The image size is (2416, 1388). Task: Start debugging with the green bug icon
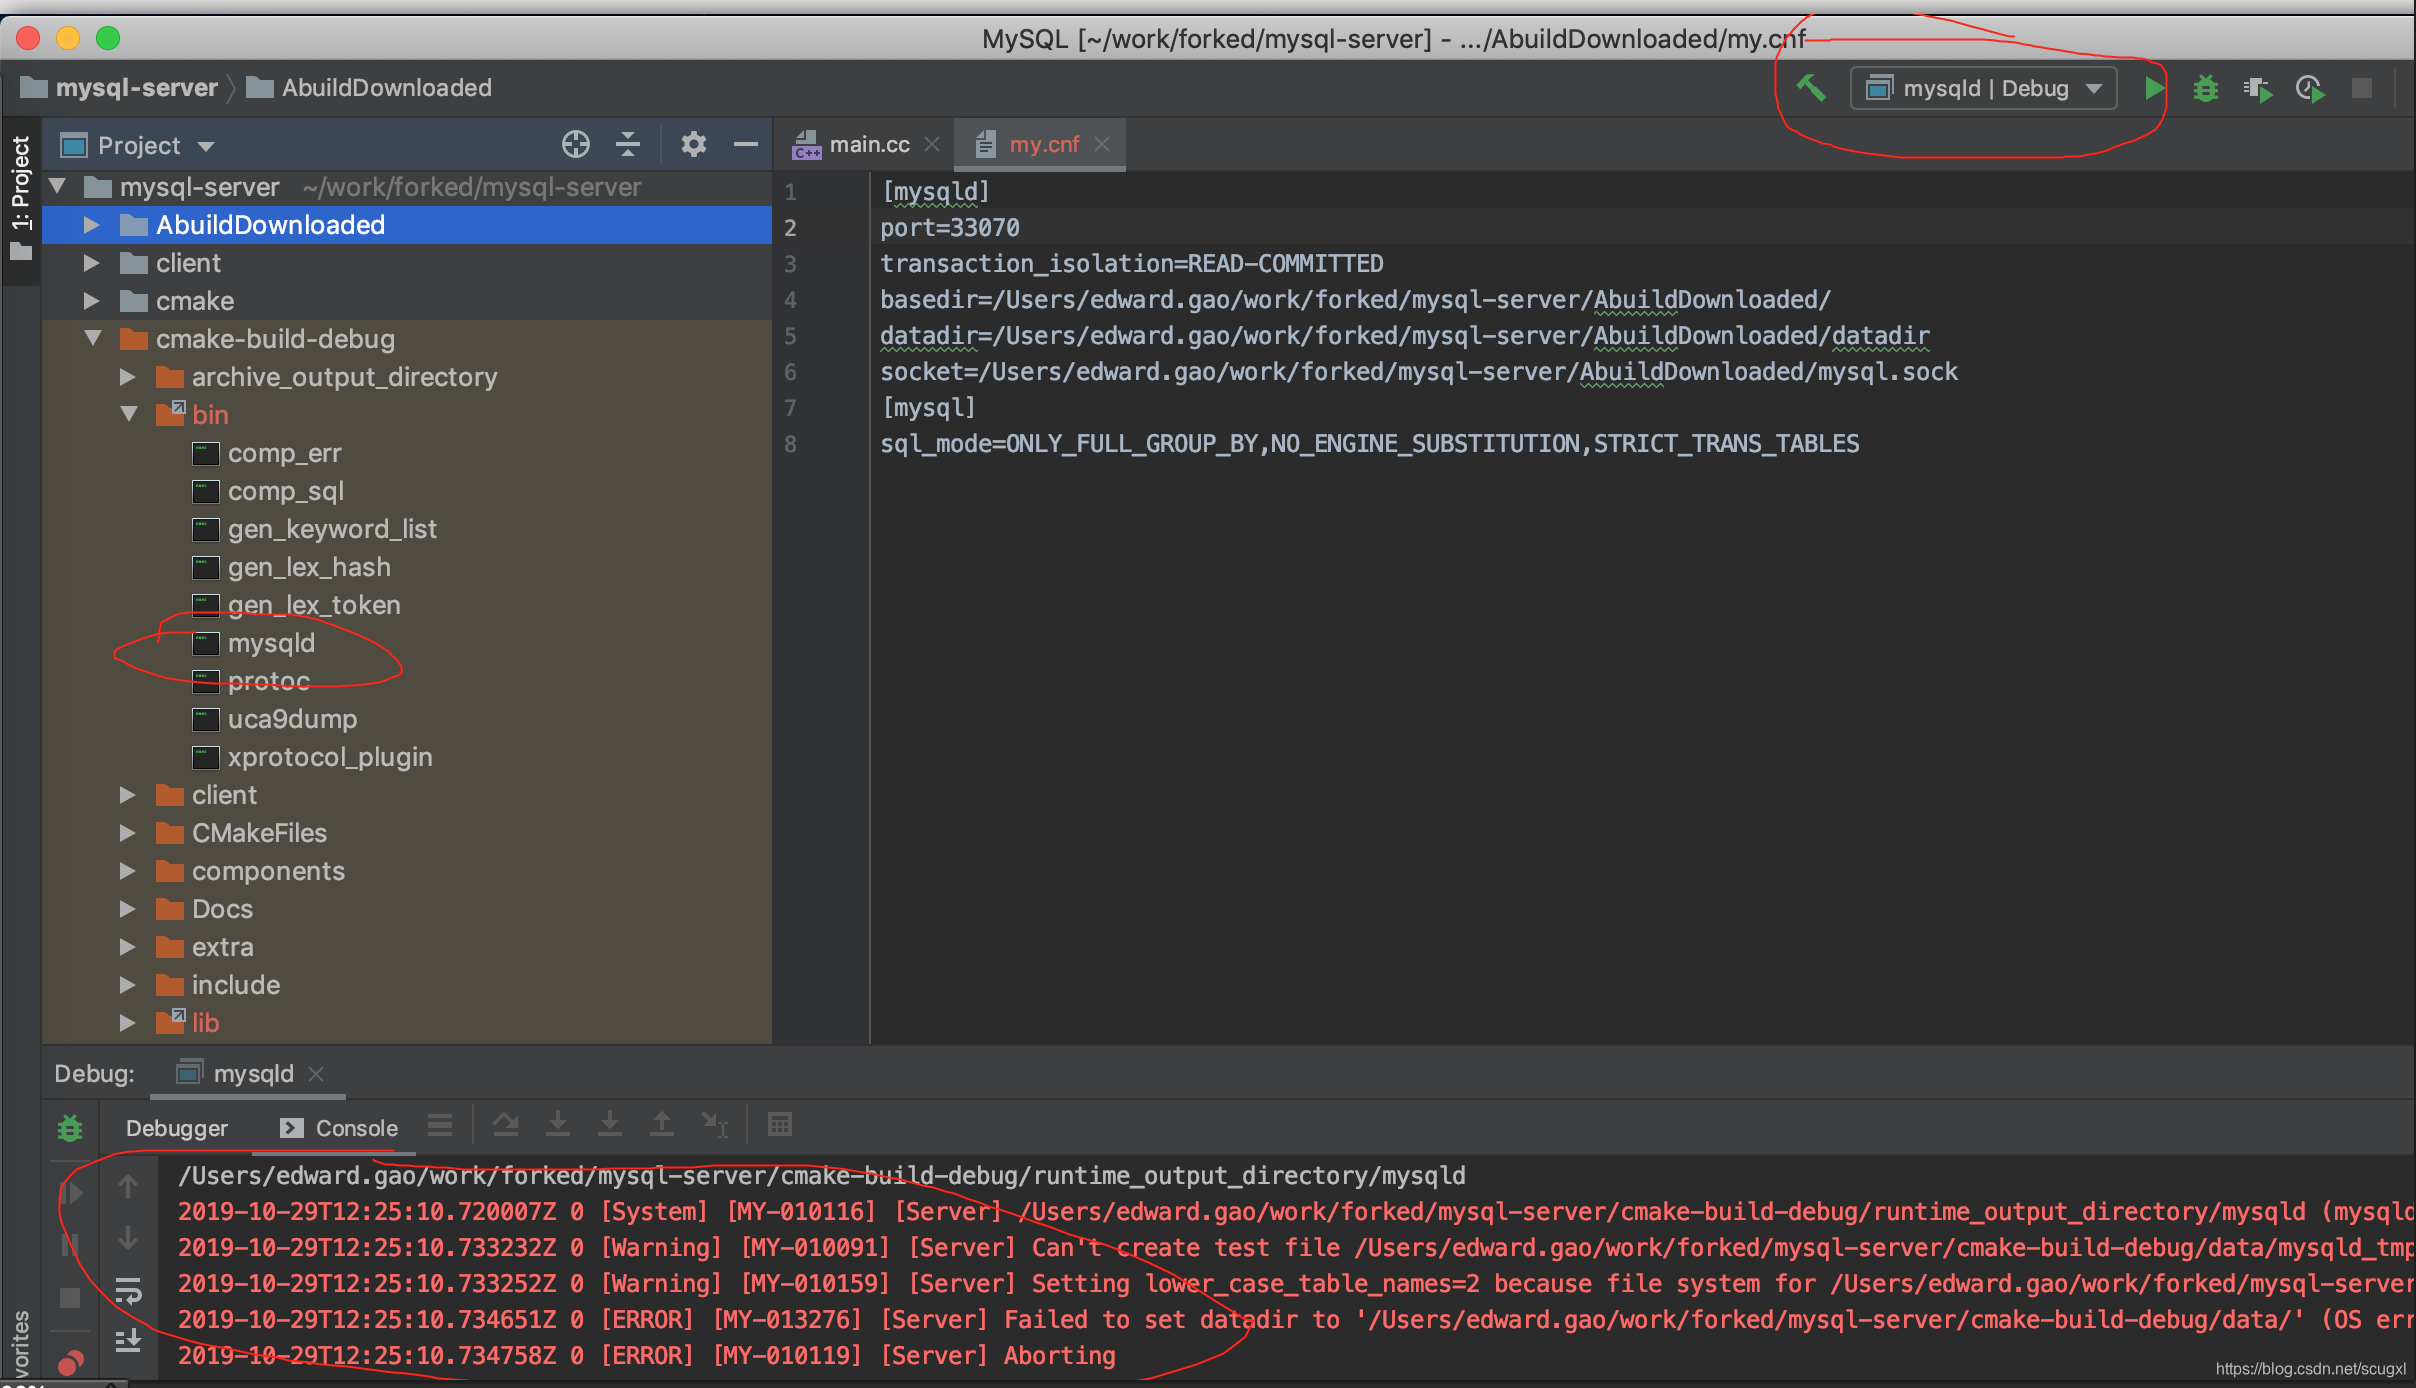coord(2206,89)
